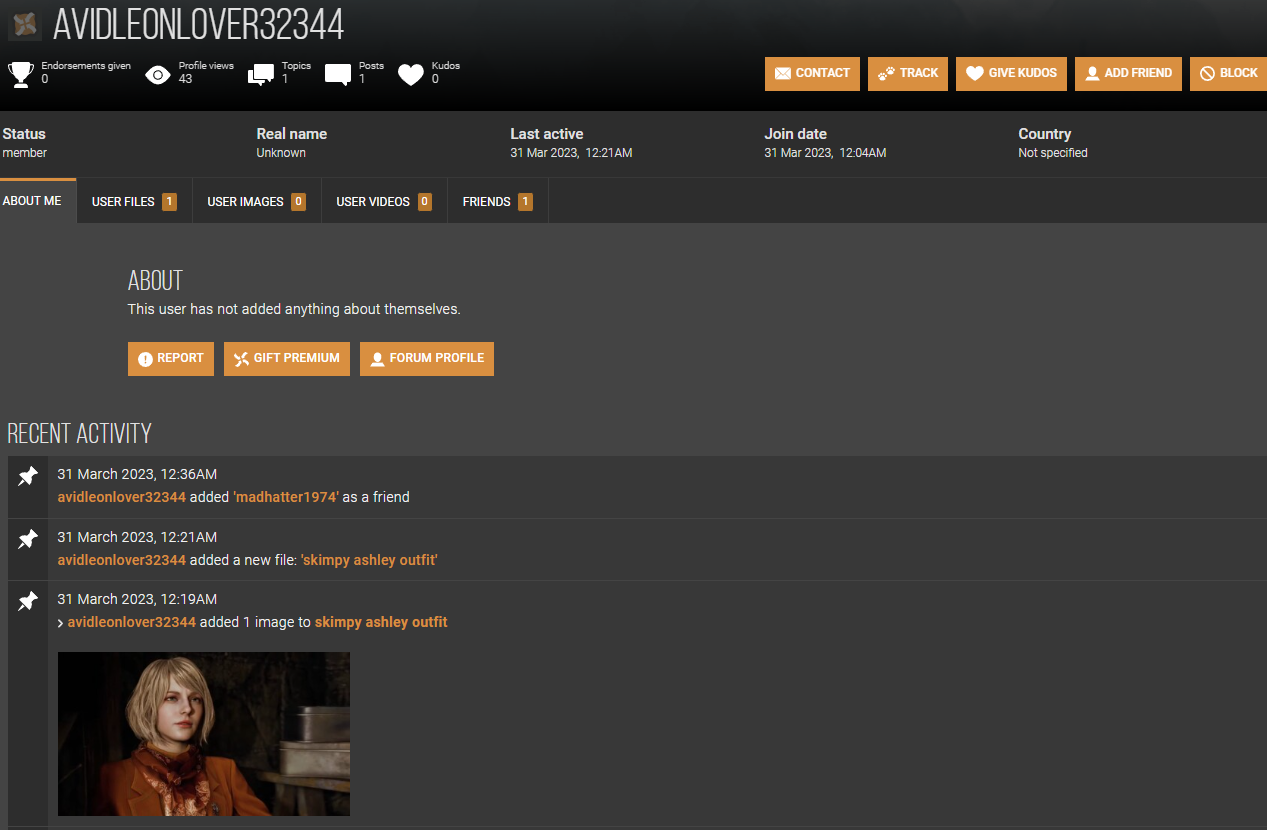The height and width of the screenshot is (830, 1267).
Task: Click the pin icon on 12:19AM activity
Action: pyautogui.click(x=28, y=601)
